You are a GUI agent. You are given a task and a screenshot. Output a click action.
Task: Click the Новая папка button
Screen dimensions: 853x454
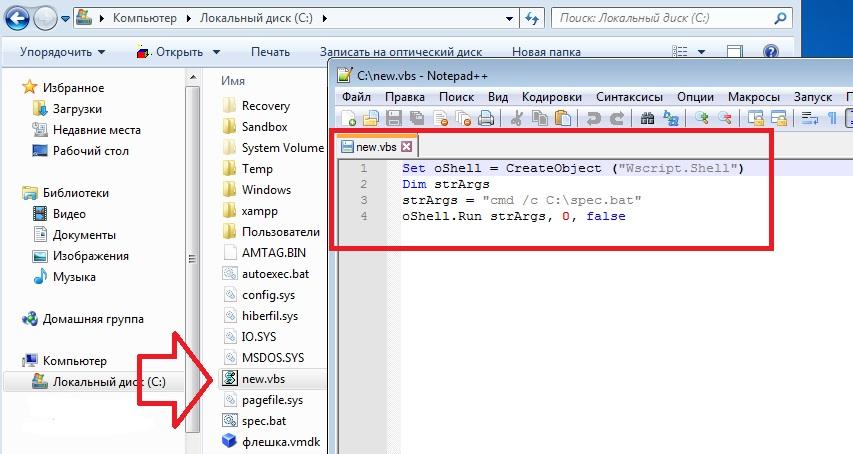pyautogui.click(x=545, y=52)
